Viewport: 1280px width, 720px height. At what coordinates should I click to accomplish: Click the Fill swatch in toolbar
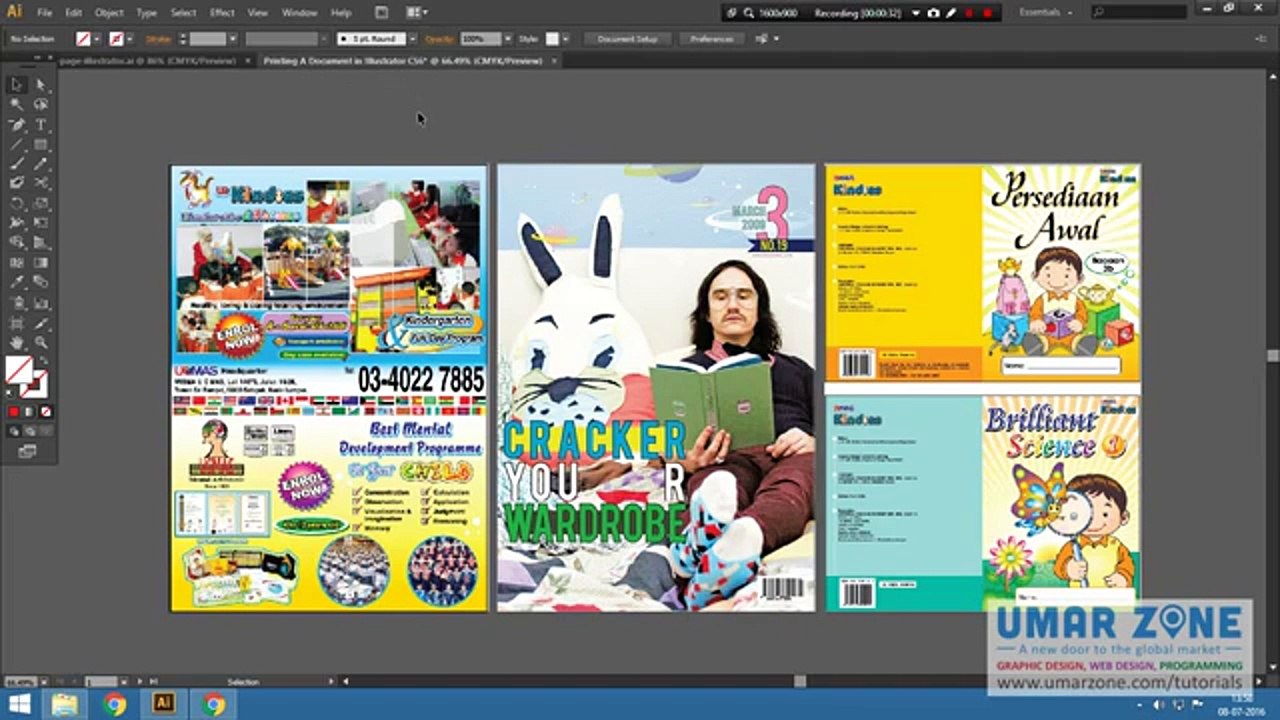click(x=18, y=370)
